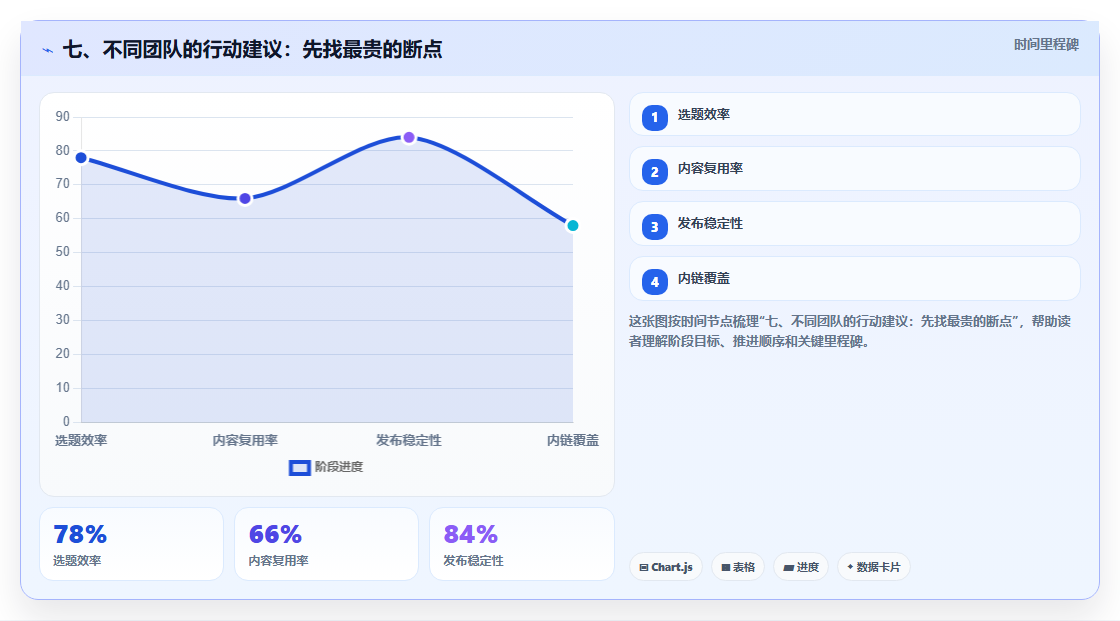The width and height of the screenshot is (1120, 621).
Task: Click numbered badge 3 for 发布稳定性
Action: 654,227
